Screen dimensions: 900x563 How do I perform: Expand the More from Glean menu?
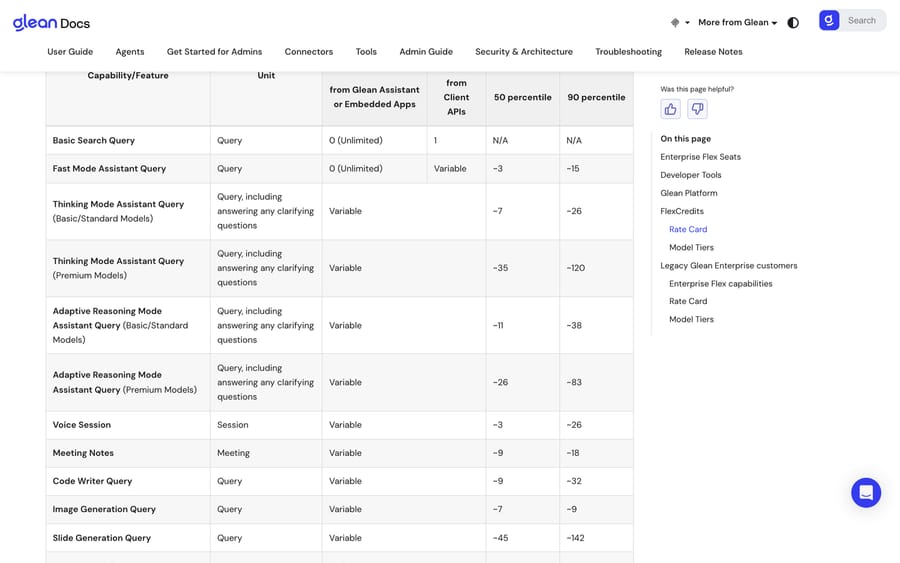coord(738,22)
